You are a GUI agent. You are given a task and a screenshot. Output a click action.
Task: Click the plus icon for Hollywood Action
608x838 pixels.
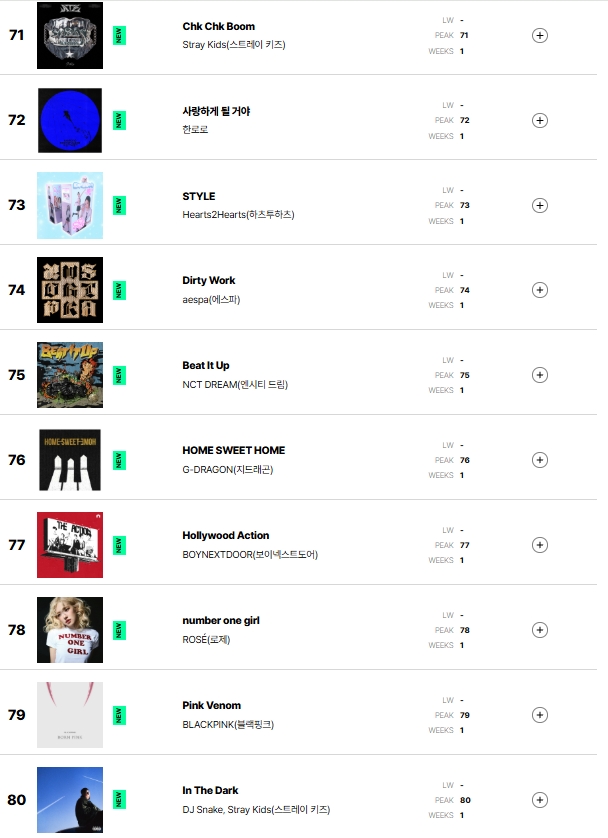coord(540,545)
